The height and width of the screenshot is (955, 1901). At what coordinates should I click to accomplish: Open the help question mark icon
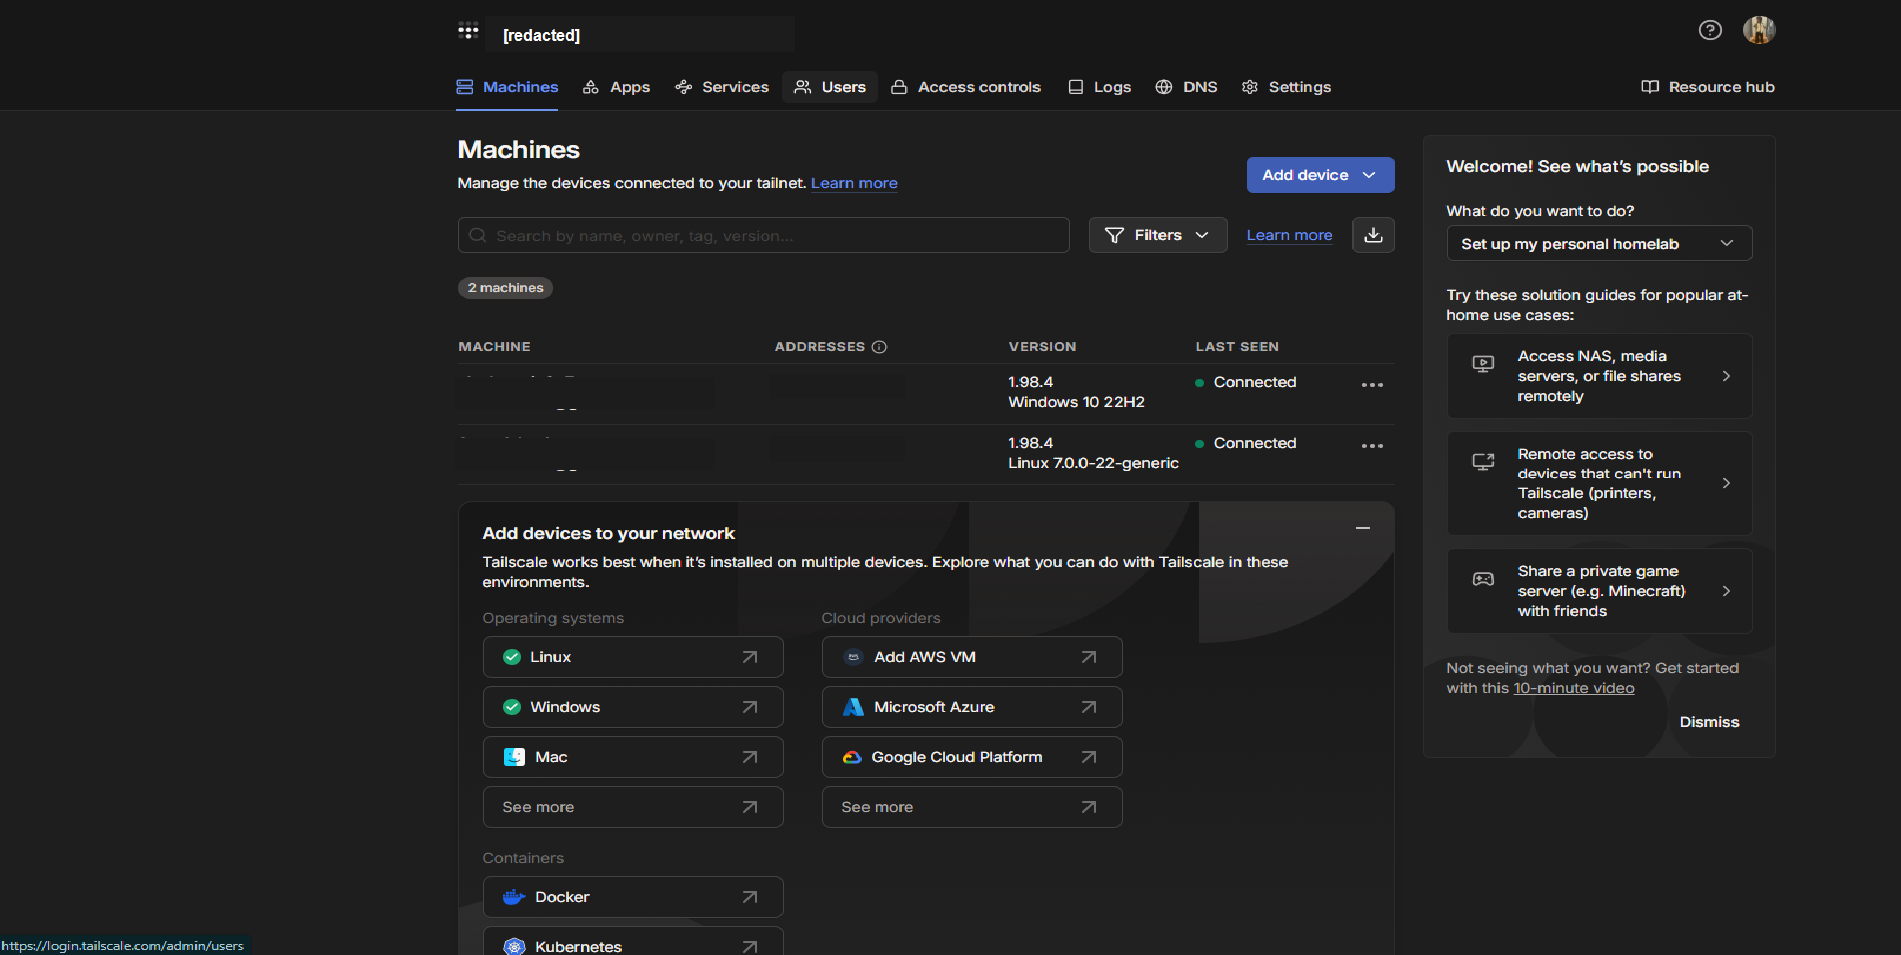coord(1710,30)
